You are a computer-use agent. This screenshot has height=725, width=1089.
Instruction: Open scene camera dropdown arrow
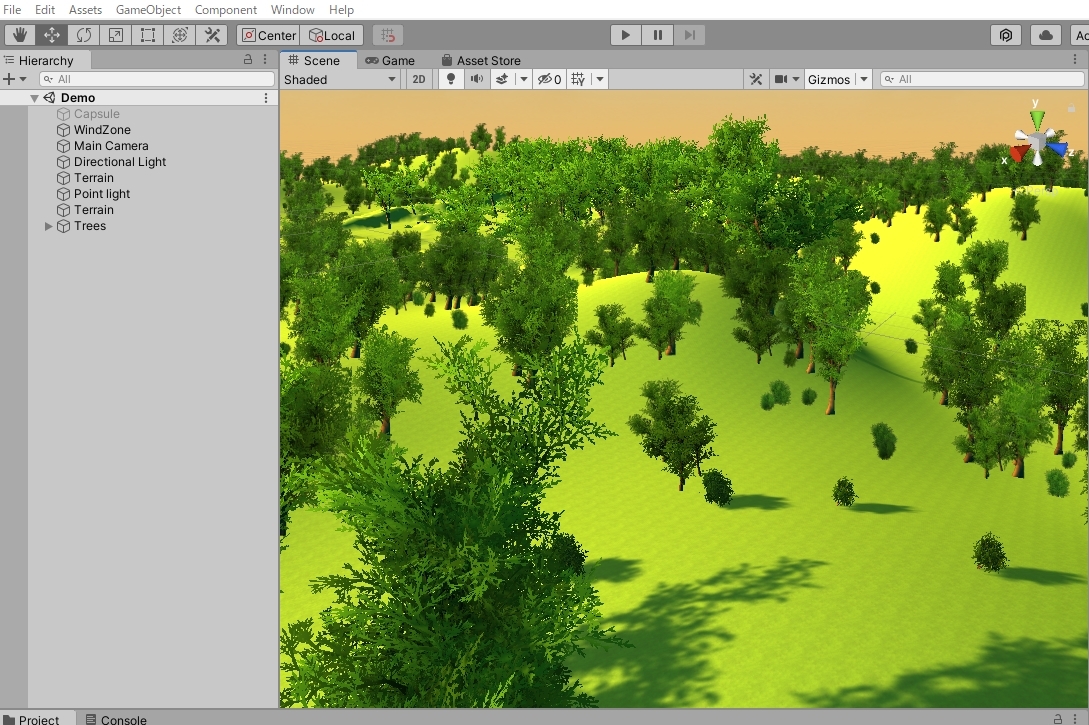(796, 79)
